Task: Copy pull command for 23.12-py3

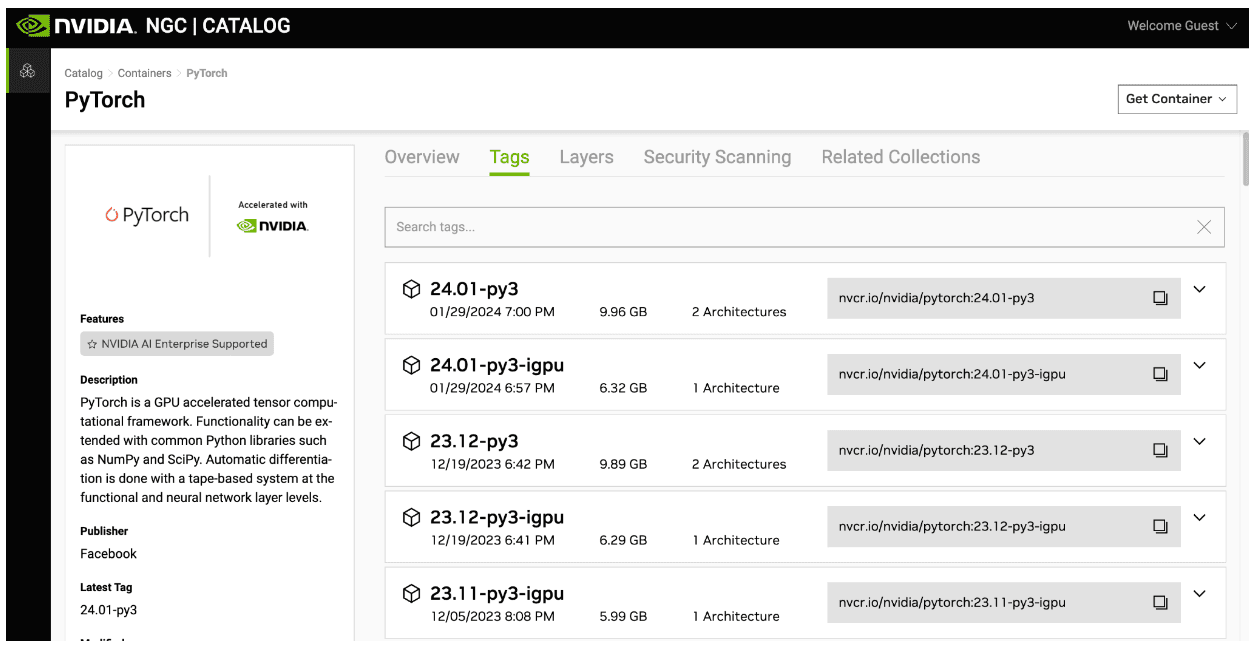Action: 1160,450
